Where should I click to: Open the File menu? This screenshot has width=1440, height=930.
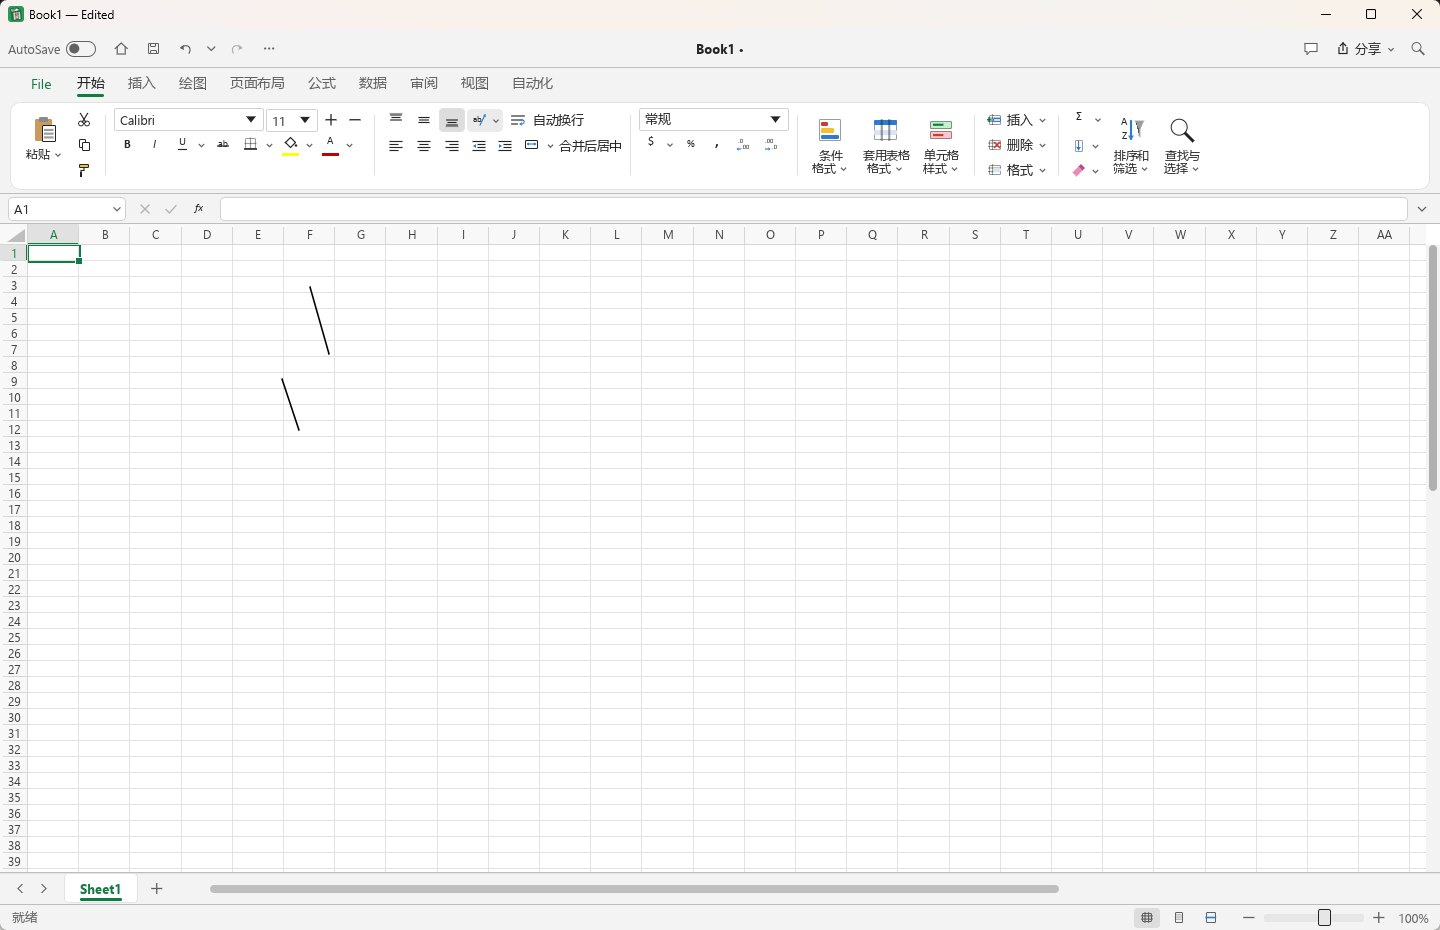pos(41,84)
